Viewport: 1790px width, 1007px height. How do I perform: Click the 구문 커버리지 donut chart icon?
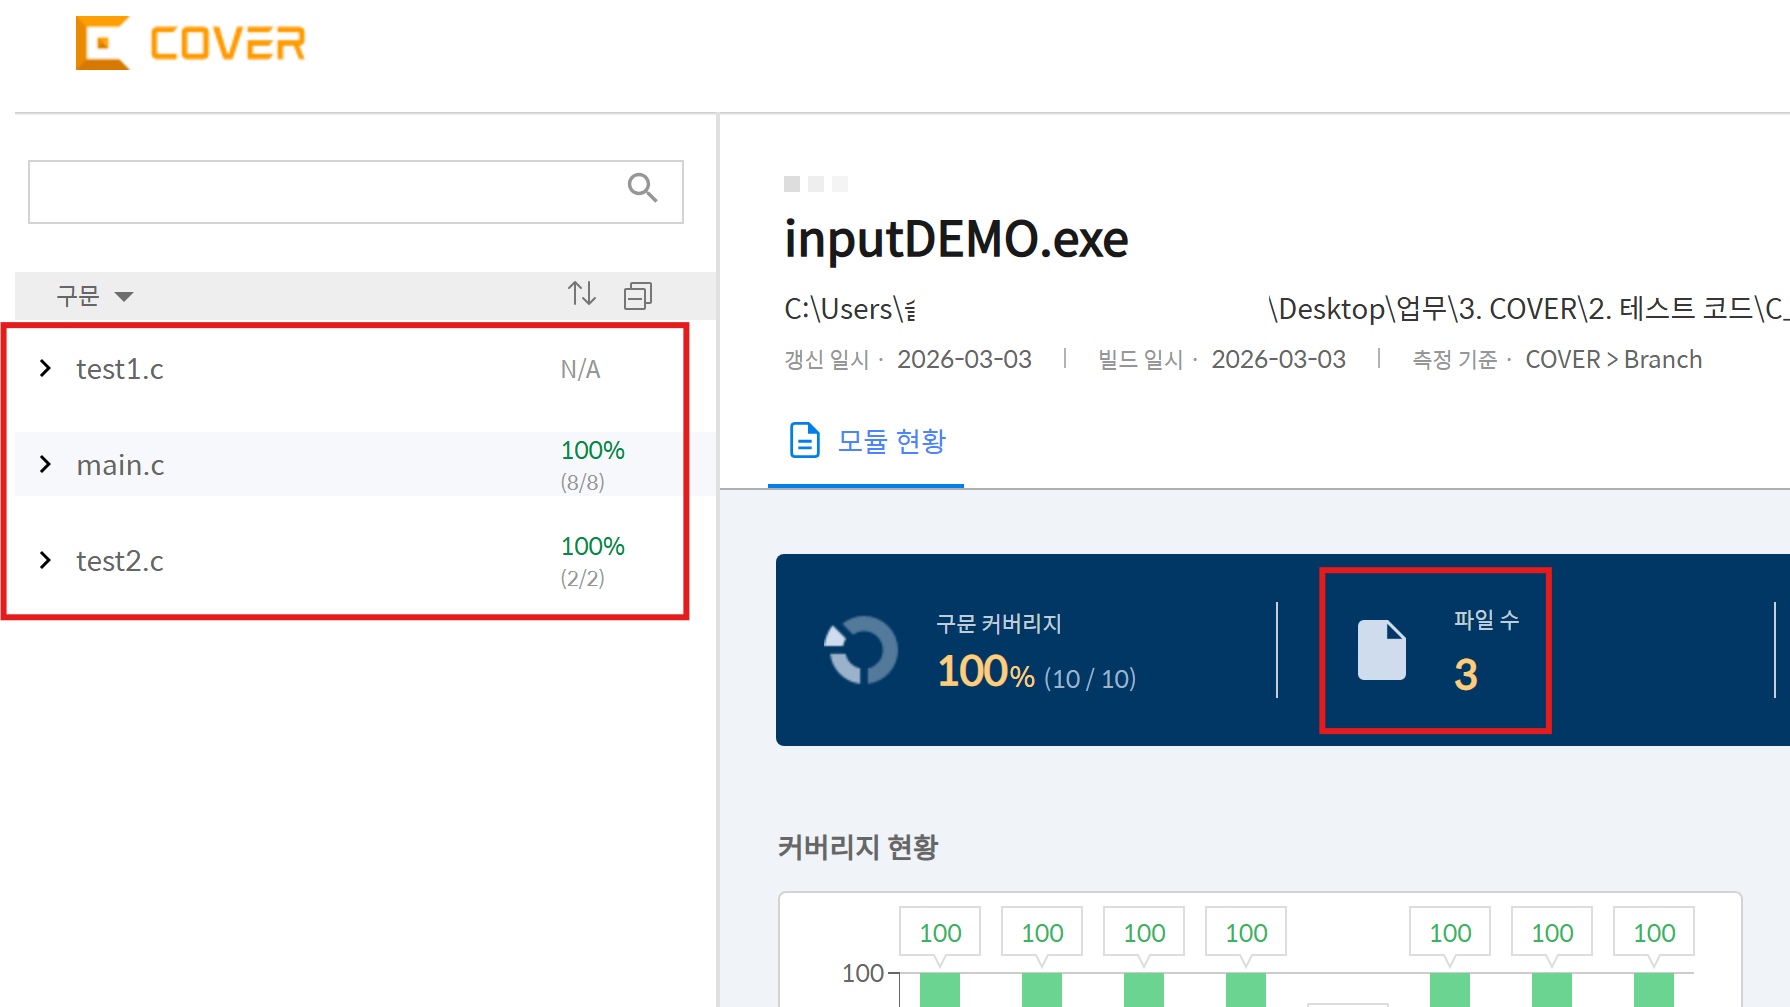tap(860, 650)
